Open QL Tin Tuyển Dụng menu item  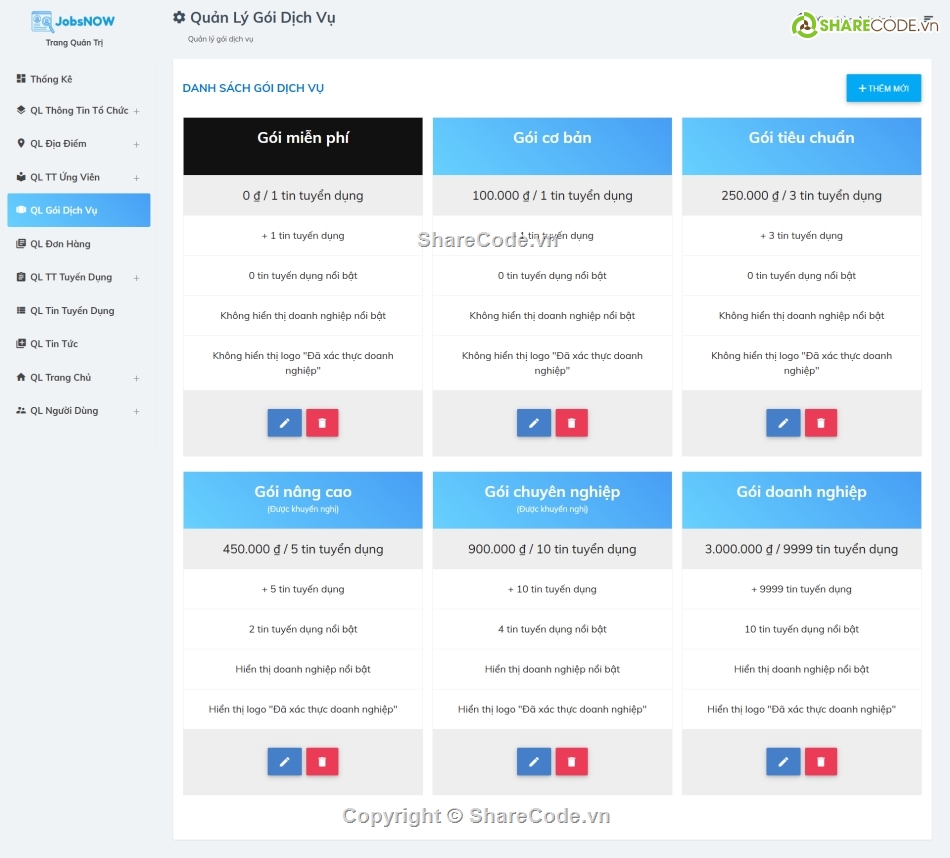[x=79, y=310]
